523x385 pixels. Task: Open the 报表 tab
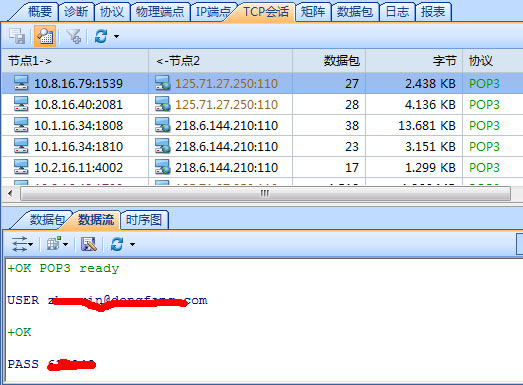pyautogui.click(x=433, y=12)
